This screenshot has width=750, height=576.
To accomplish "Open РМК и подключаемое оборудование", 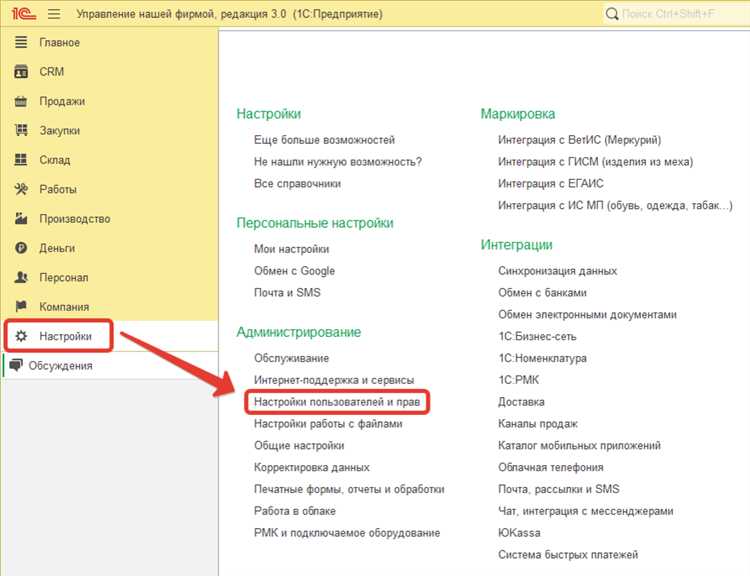I will click(347, 533).
